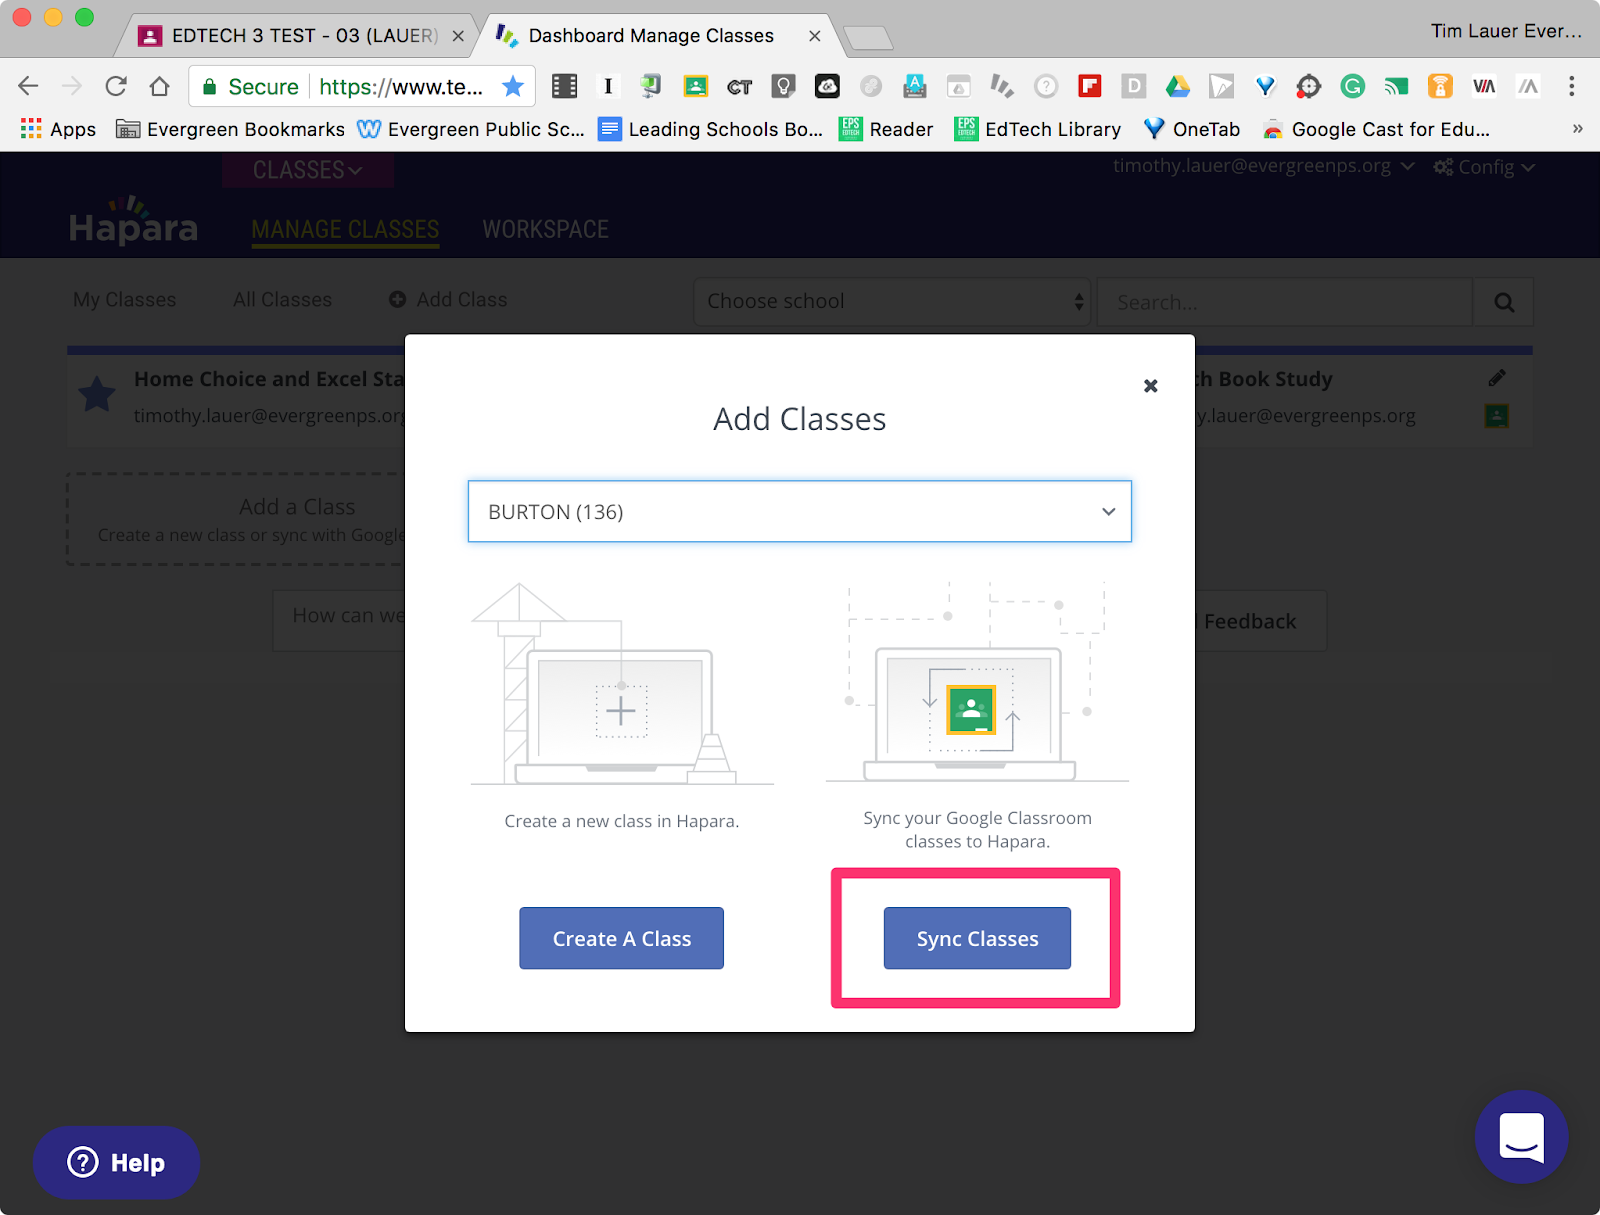Open the Choose school dropdown
The image size is (1600, 1215).
tap(892, 301)
